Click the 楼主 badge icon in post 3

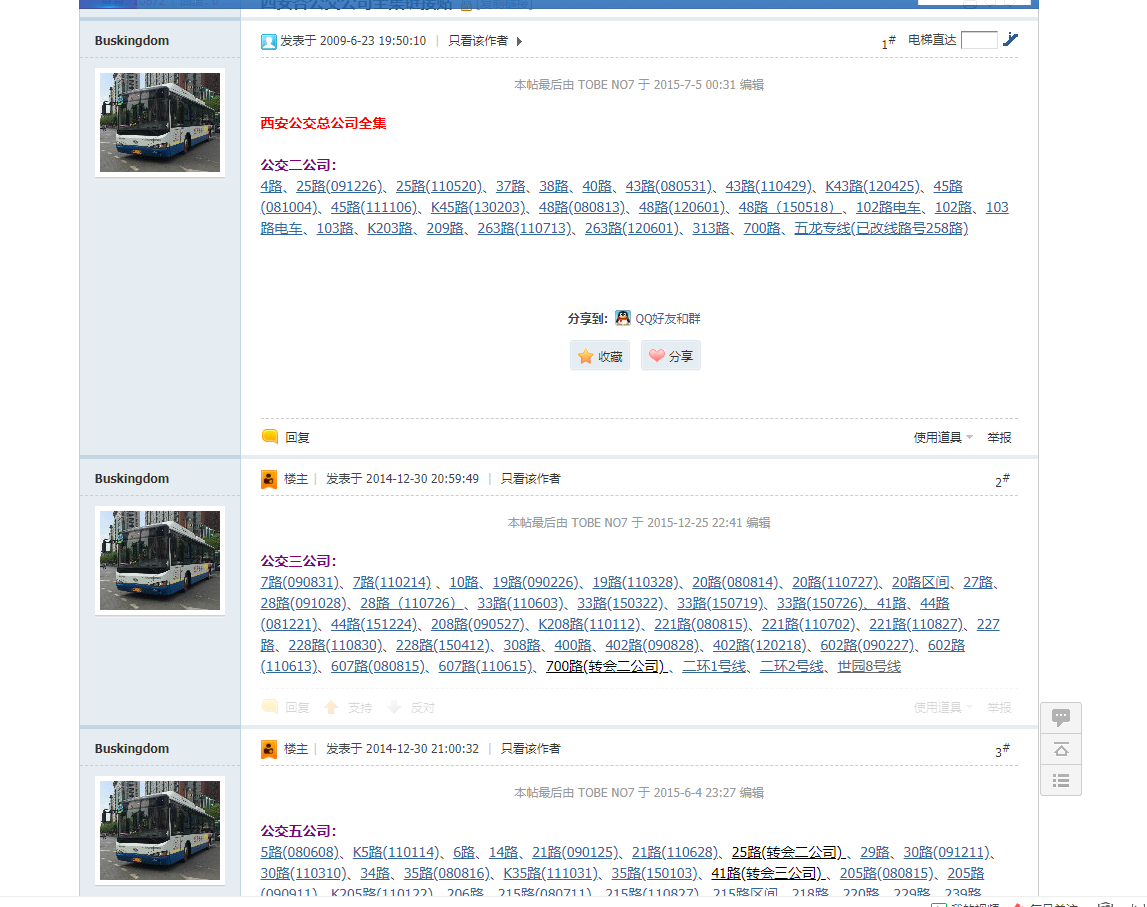[269, 749]
